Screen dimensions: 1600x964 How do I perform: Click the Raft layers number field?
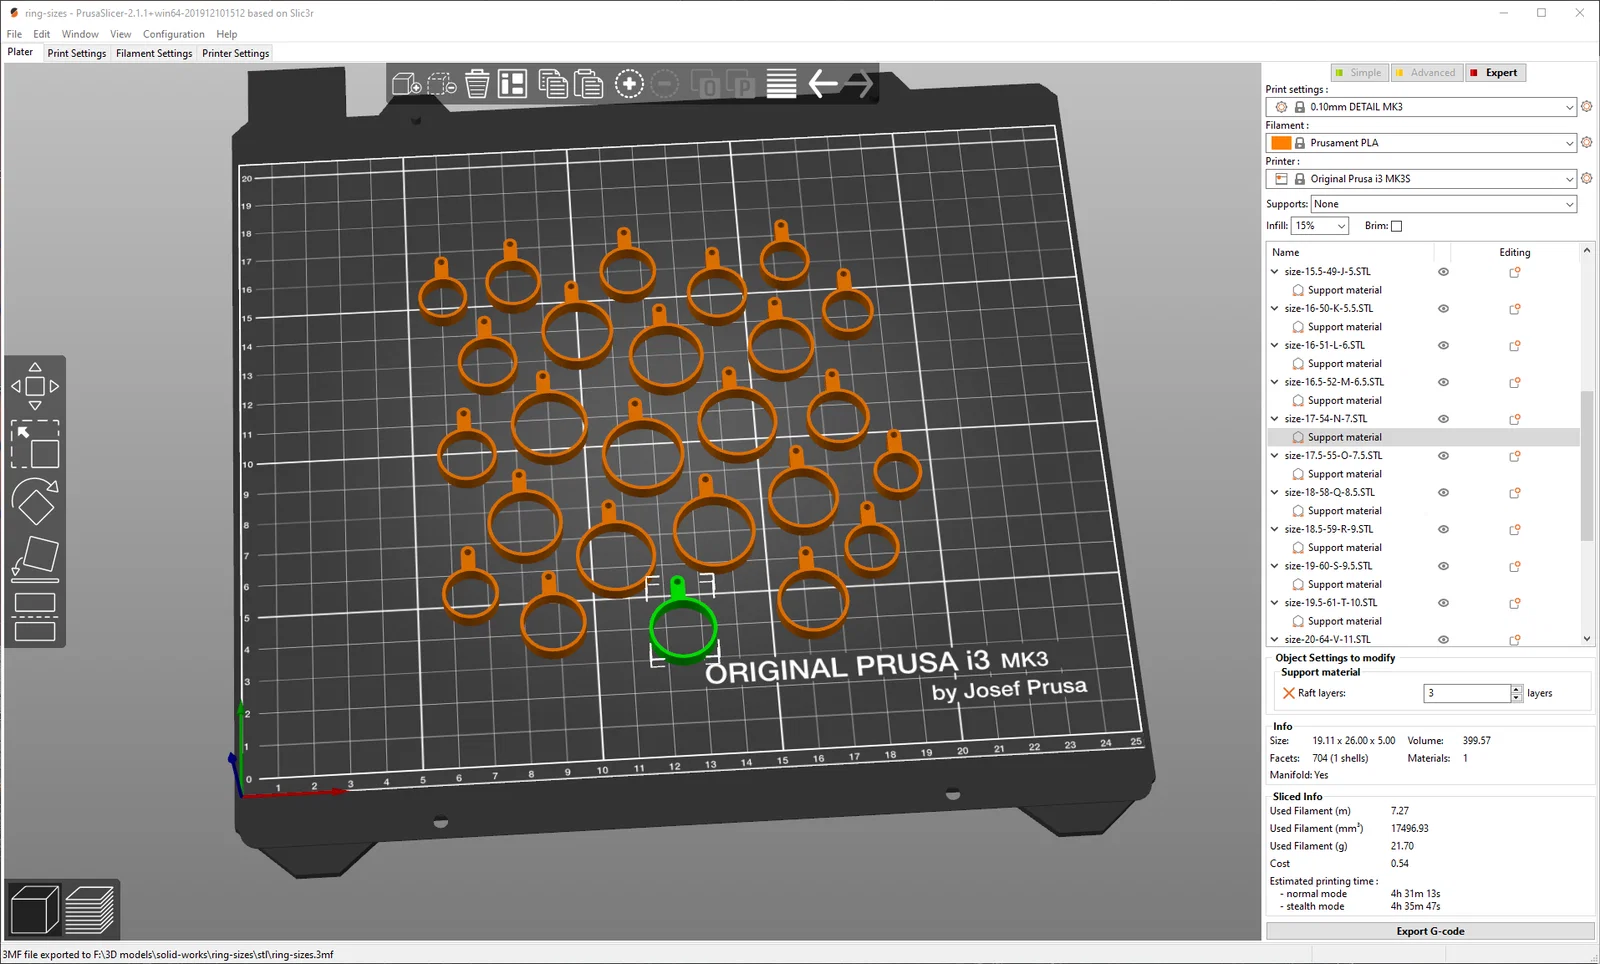pyautogui.click(x=1466, y=693)
